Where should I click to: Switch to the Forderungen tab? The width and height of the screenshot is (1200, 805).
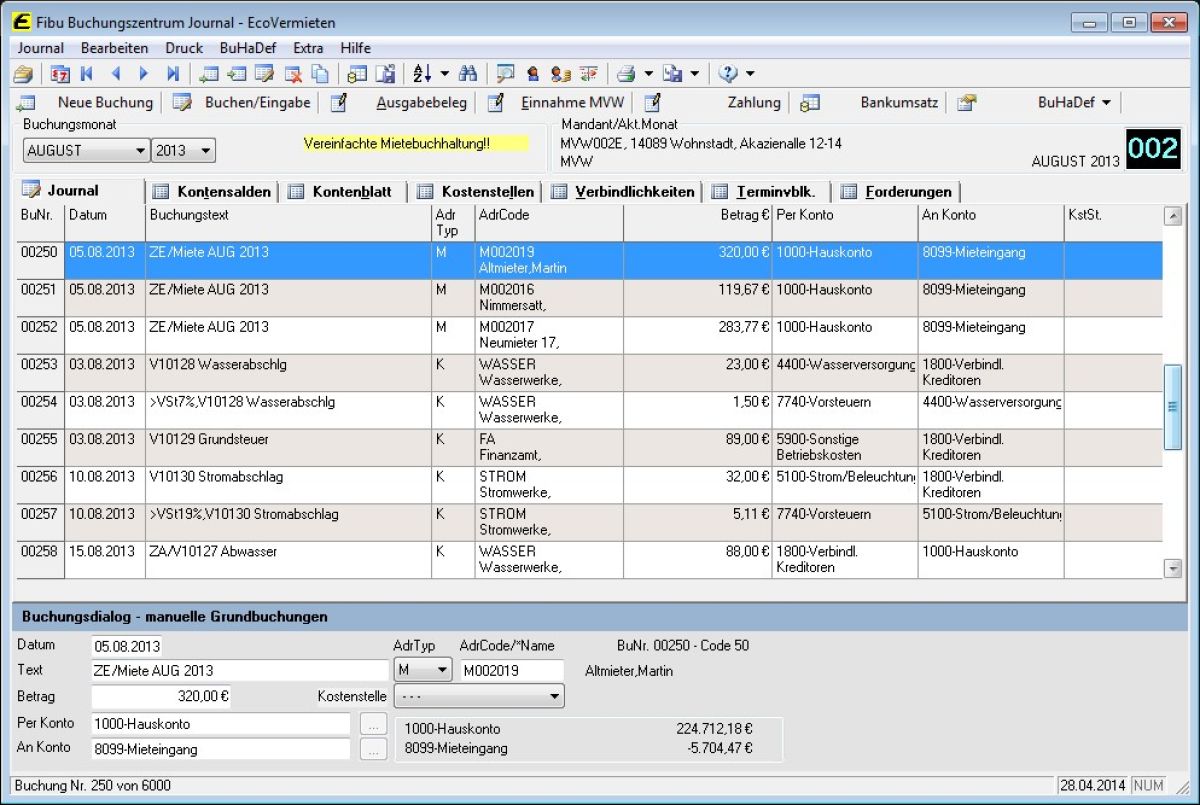(897, 192)
